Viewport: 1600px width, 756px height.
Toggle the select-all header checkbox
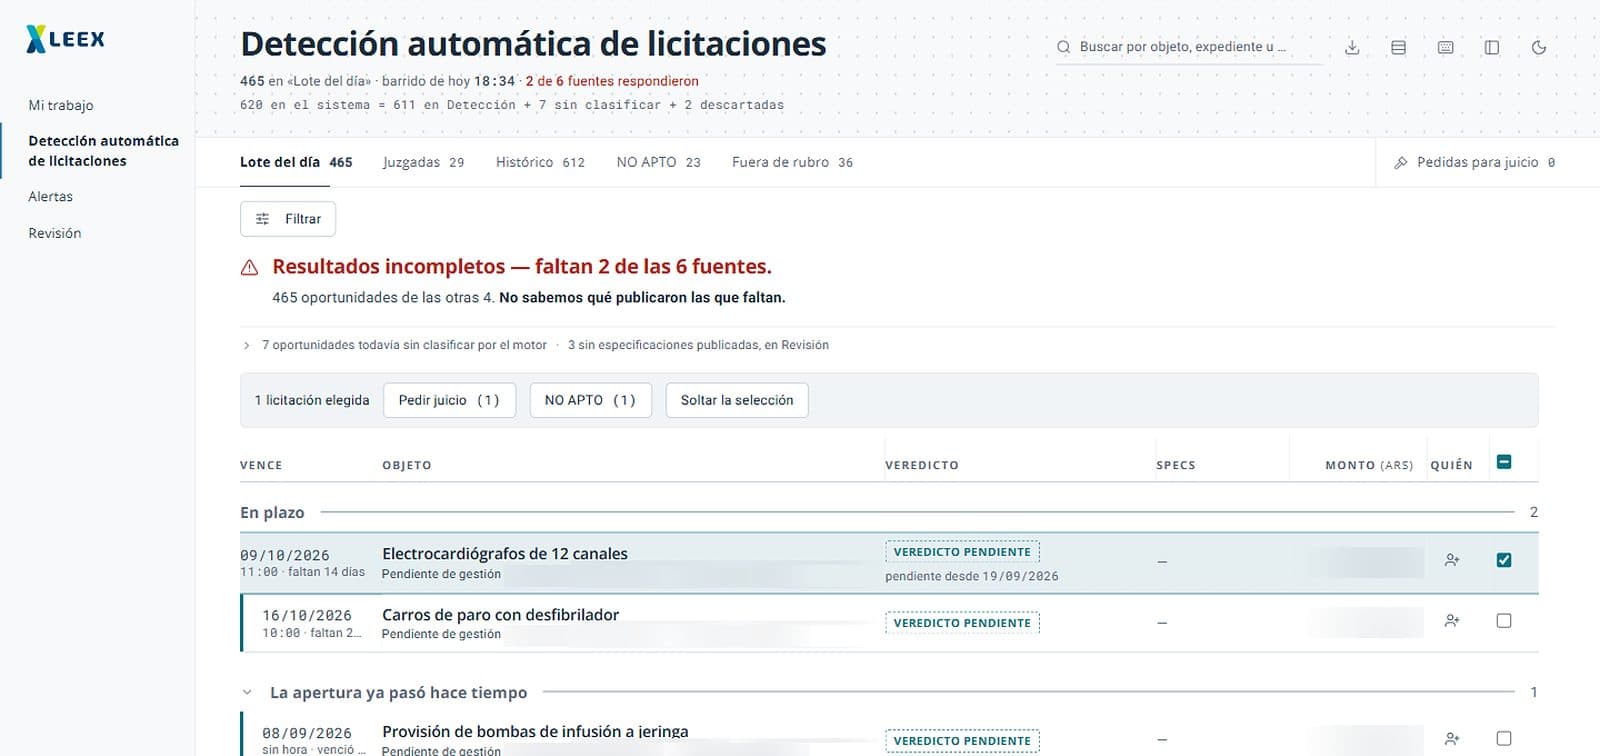(x=1504, y=462)
